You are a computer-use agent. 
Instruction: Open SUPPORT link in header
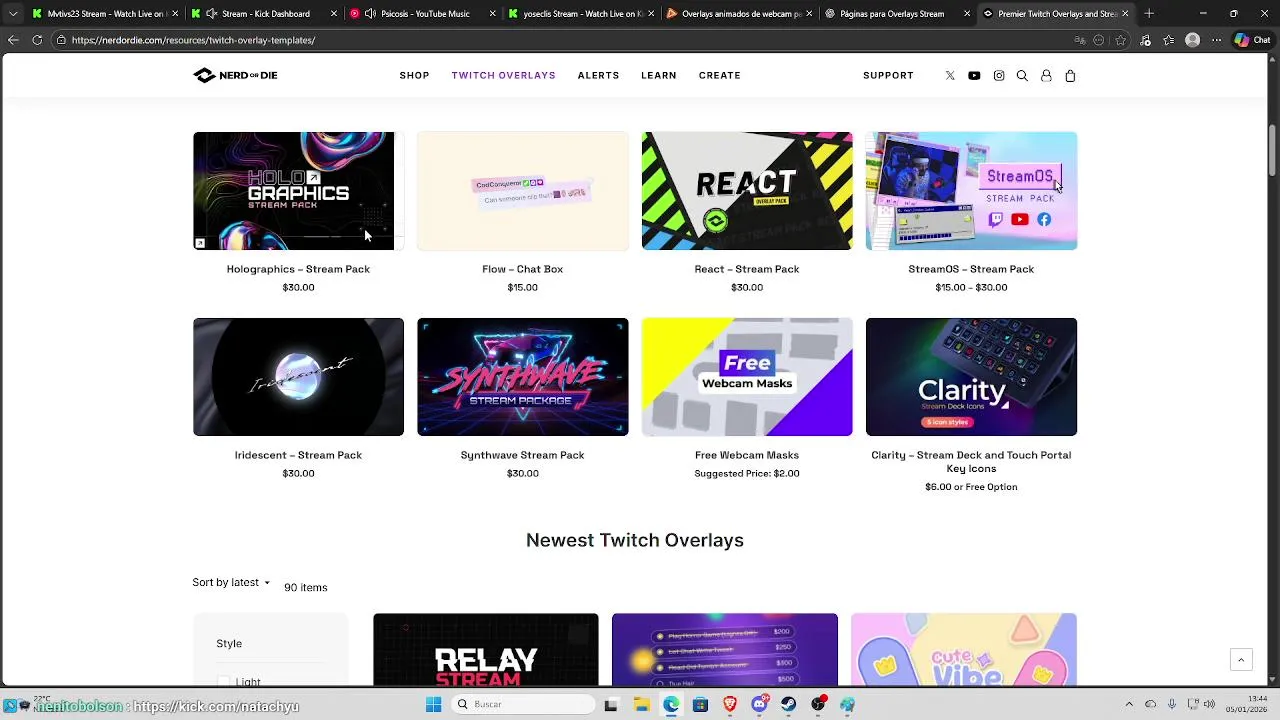(888, 75)
